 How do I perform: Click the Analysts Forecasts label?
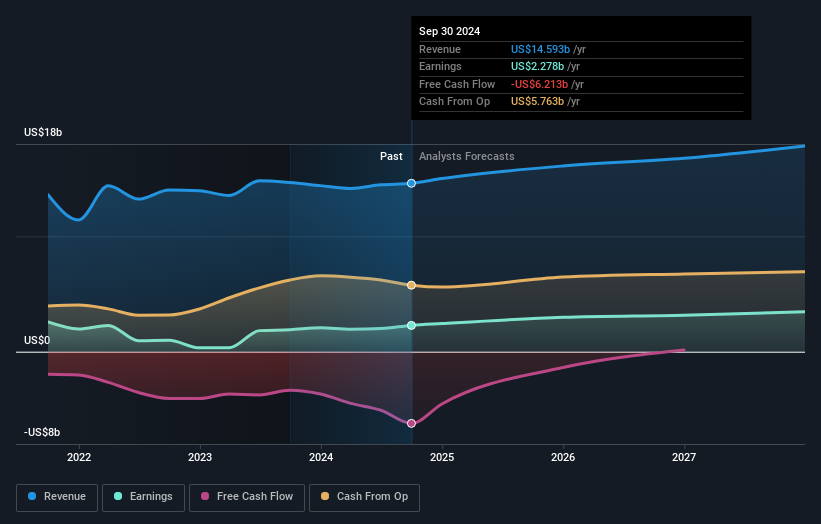coord(467,157)
